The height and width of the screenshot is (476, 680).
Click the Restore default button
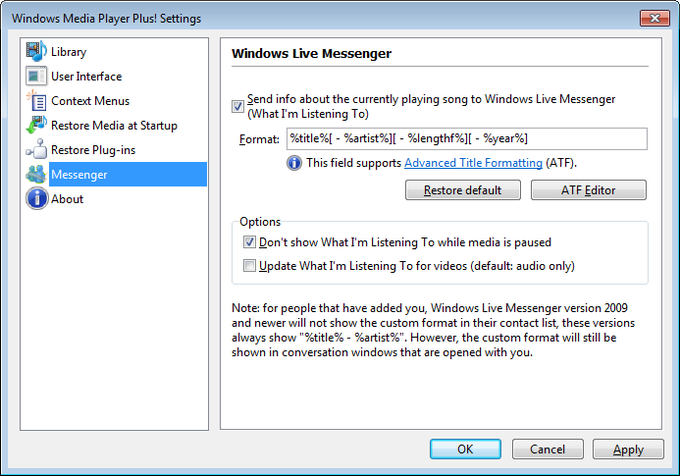pyautogui.click(x=463, y=190)
